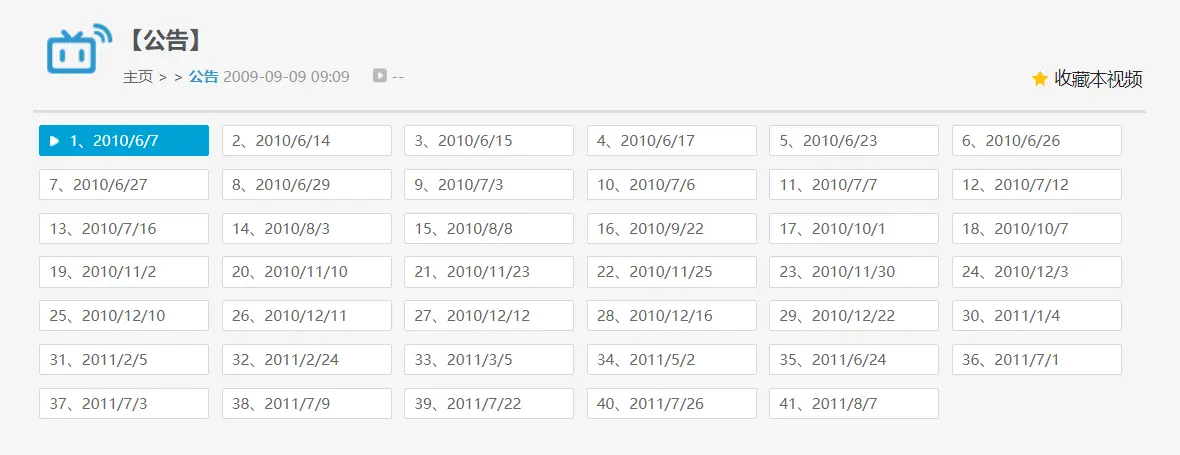Open the 主页 breadcrumb link

click(x=138, y=76)
